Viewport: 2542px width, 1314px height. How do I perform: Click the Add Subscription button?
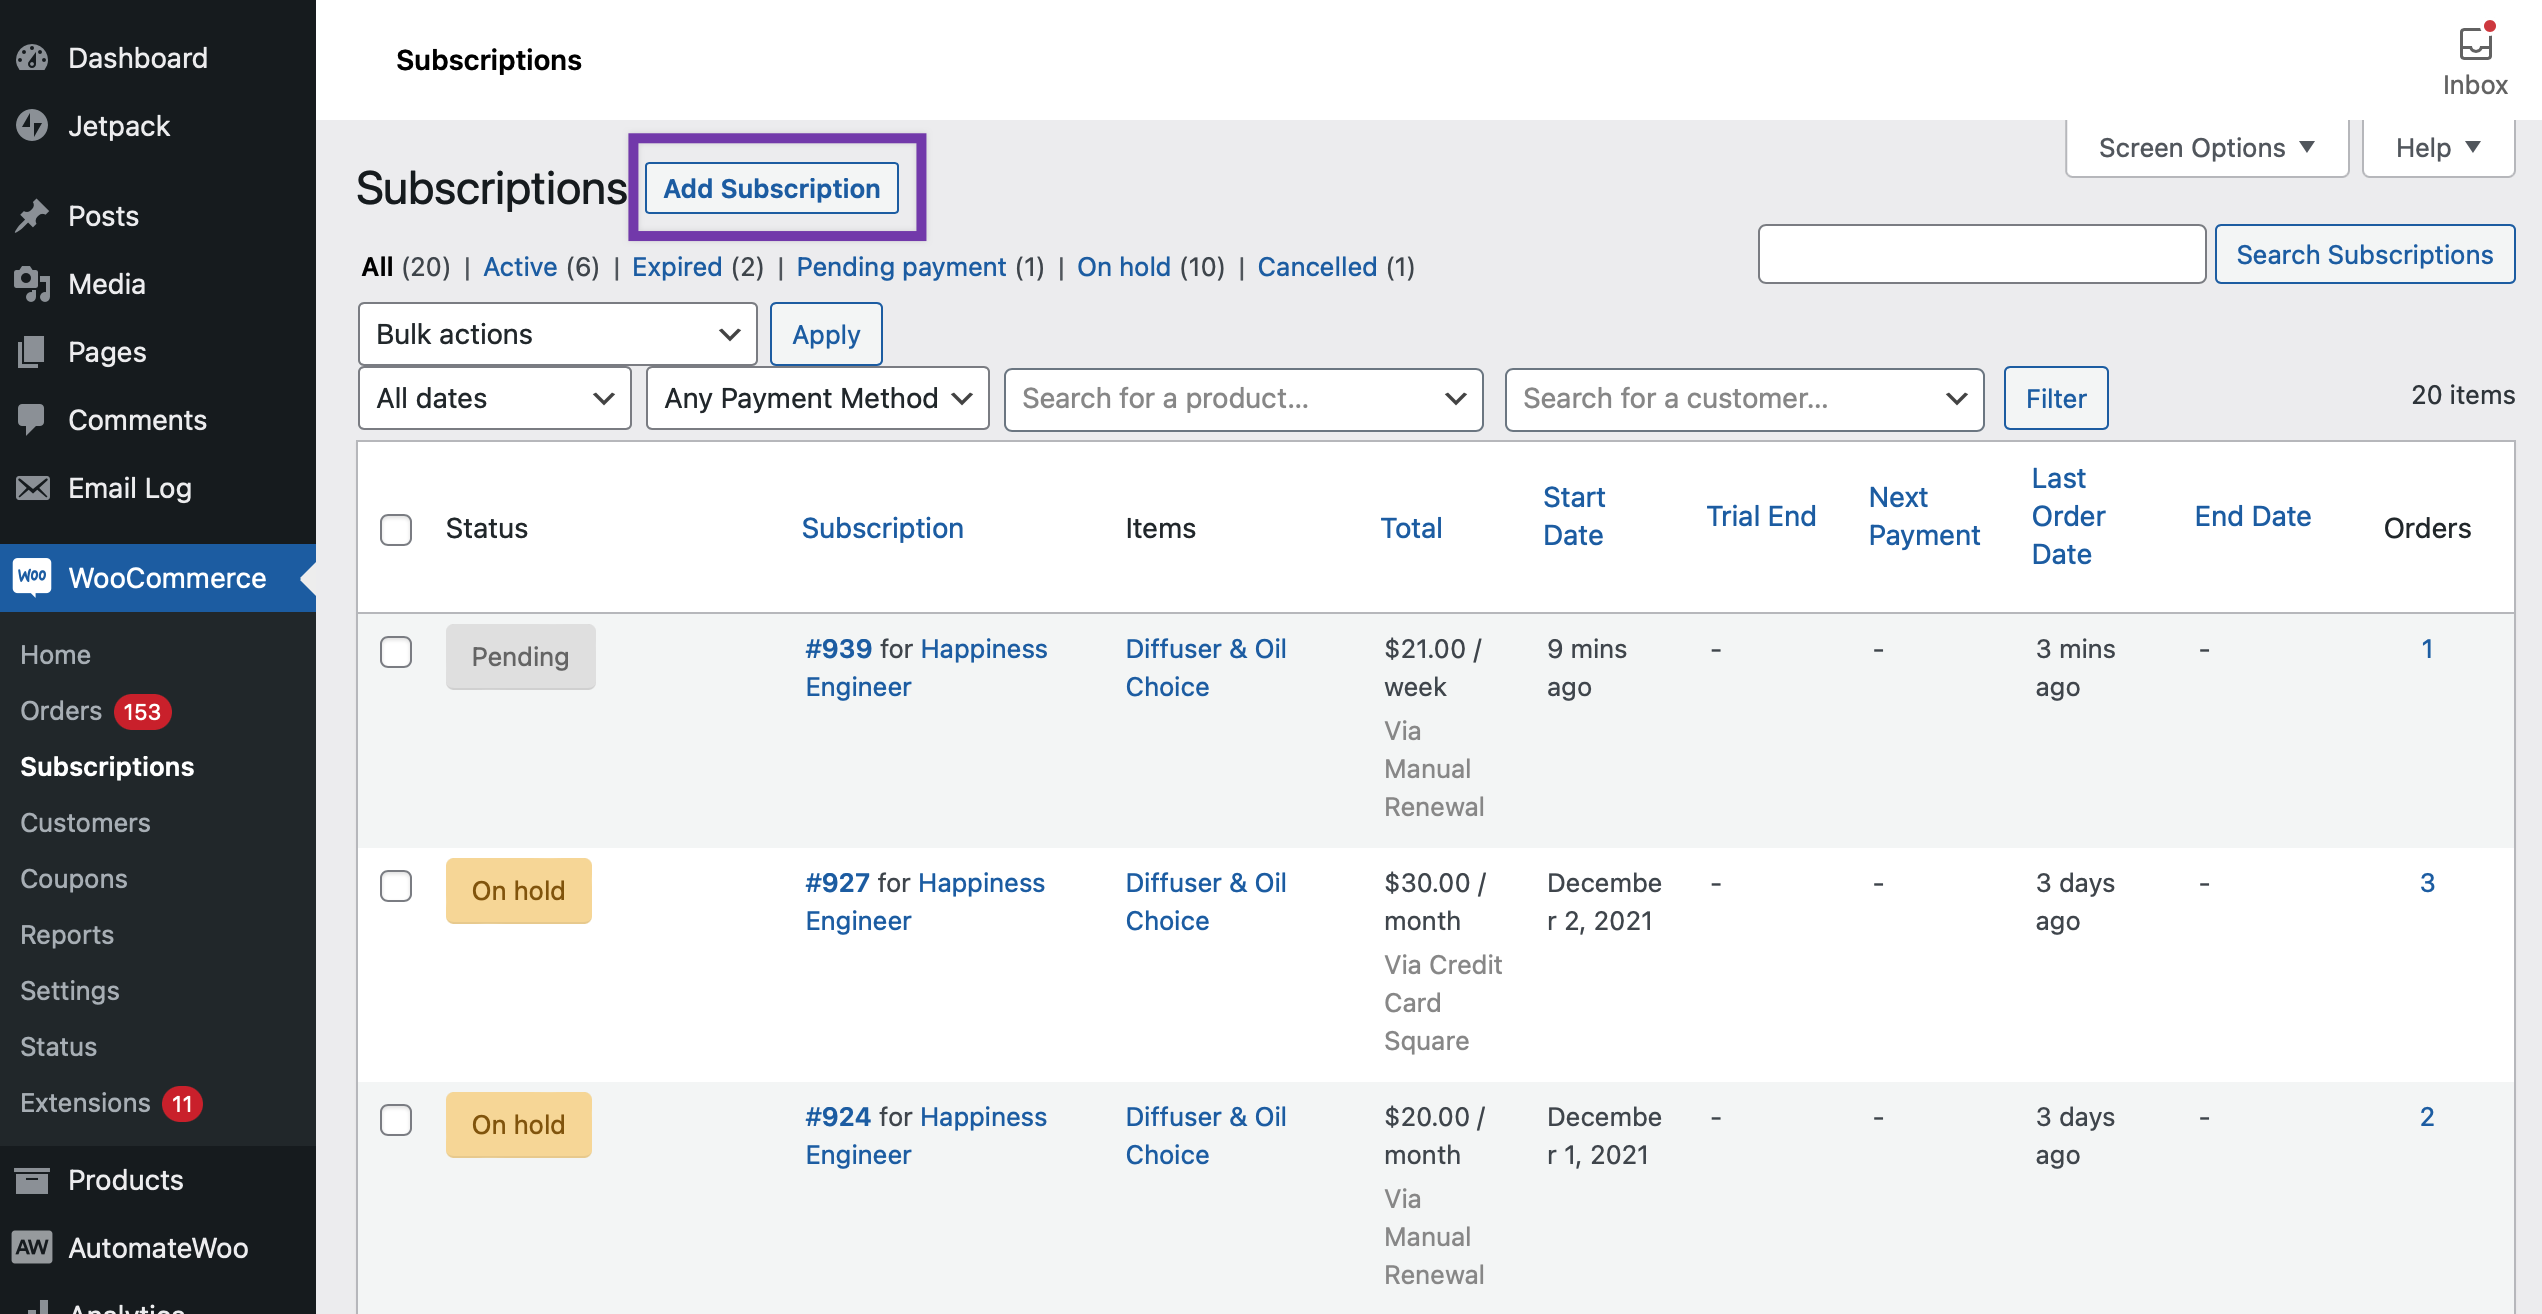point(772,188)
